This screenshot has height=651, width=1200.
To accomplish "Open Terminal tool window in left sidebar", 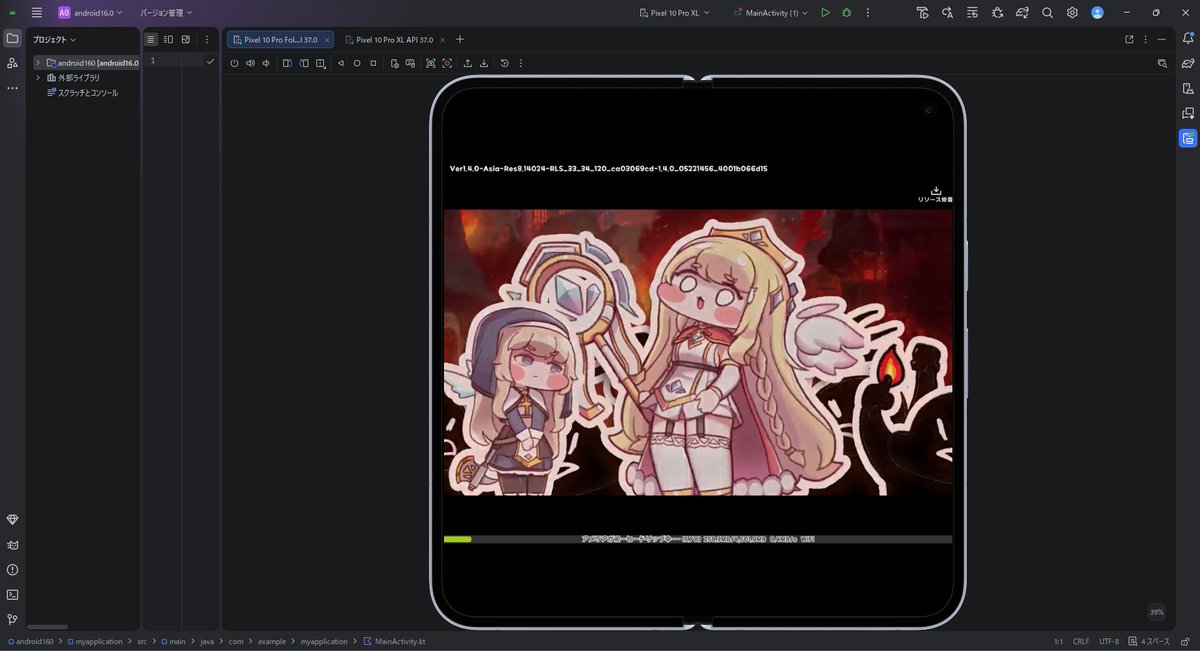I will (12, 594).
